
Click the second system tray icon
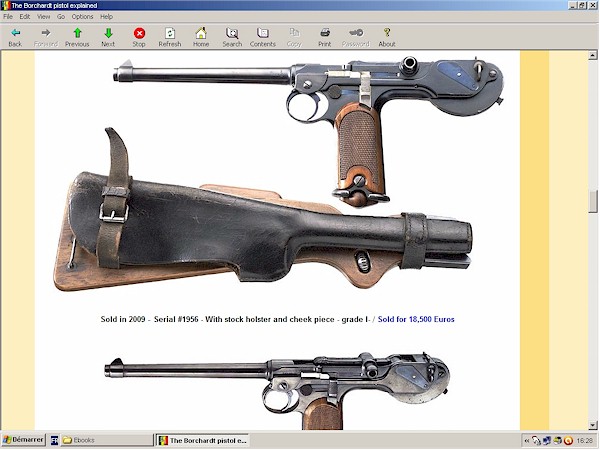pyautogui.click(x=547, y=441)
